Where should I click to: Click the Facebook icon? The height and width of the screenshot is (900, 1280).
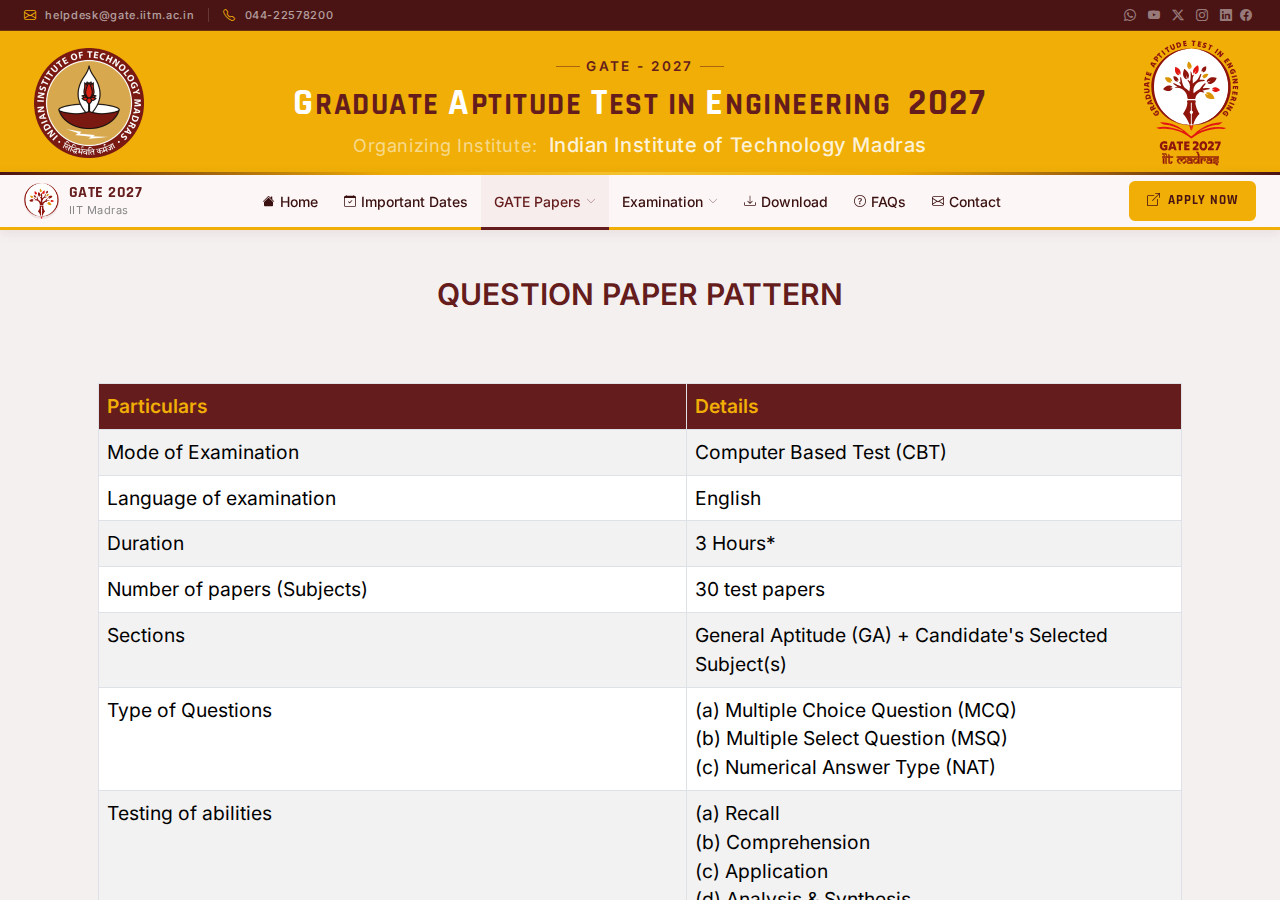tap(1246, 15)
